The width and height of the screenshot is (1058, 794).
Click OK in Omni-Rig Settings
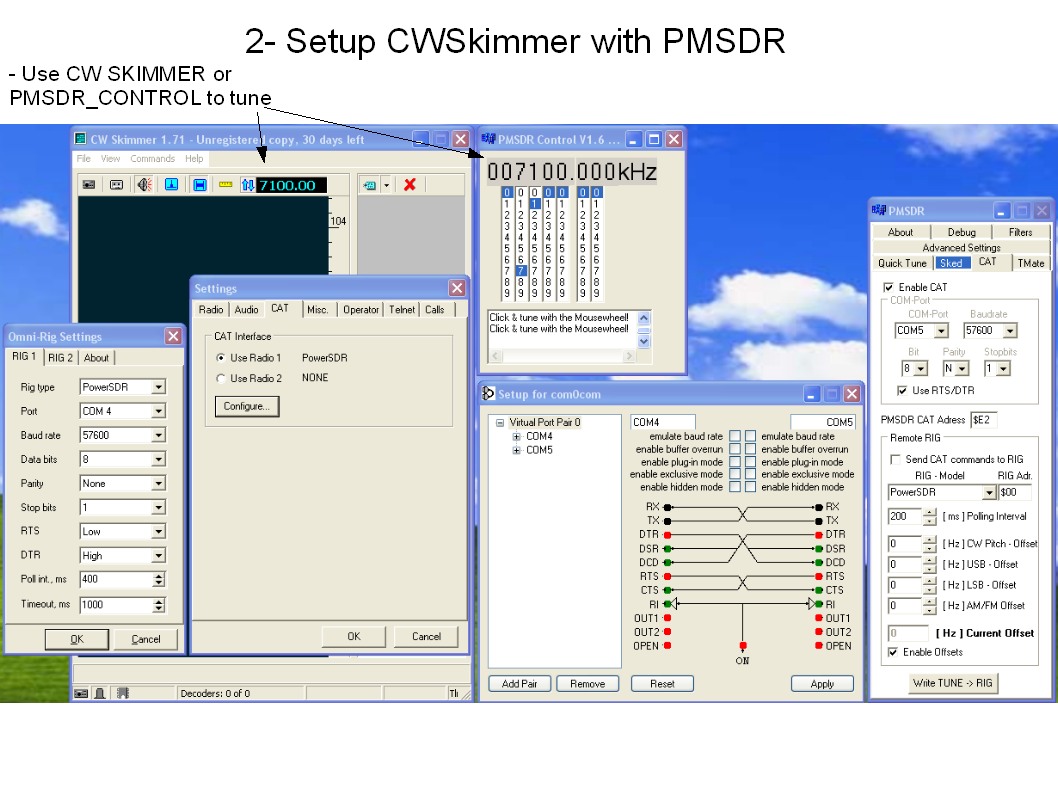pyautogui.click(x=77, y=639)
